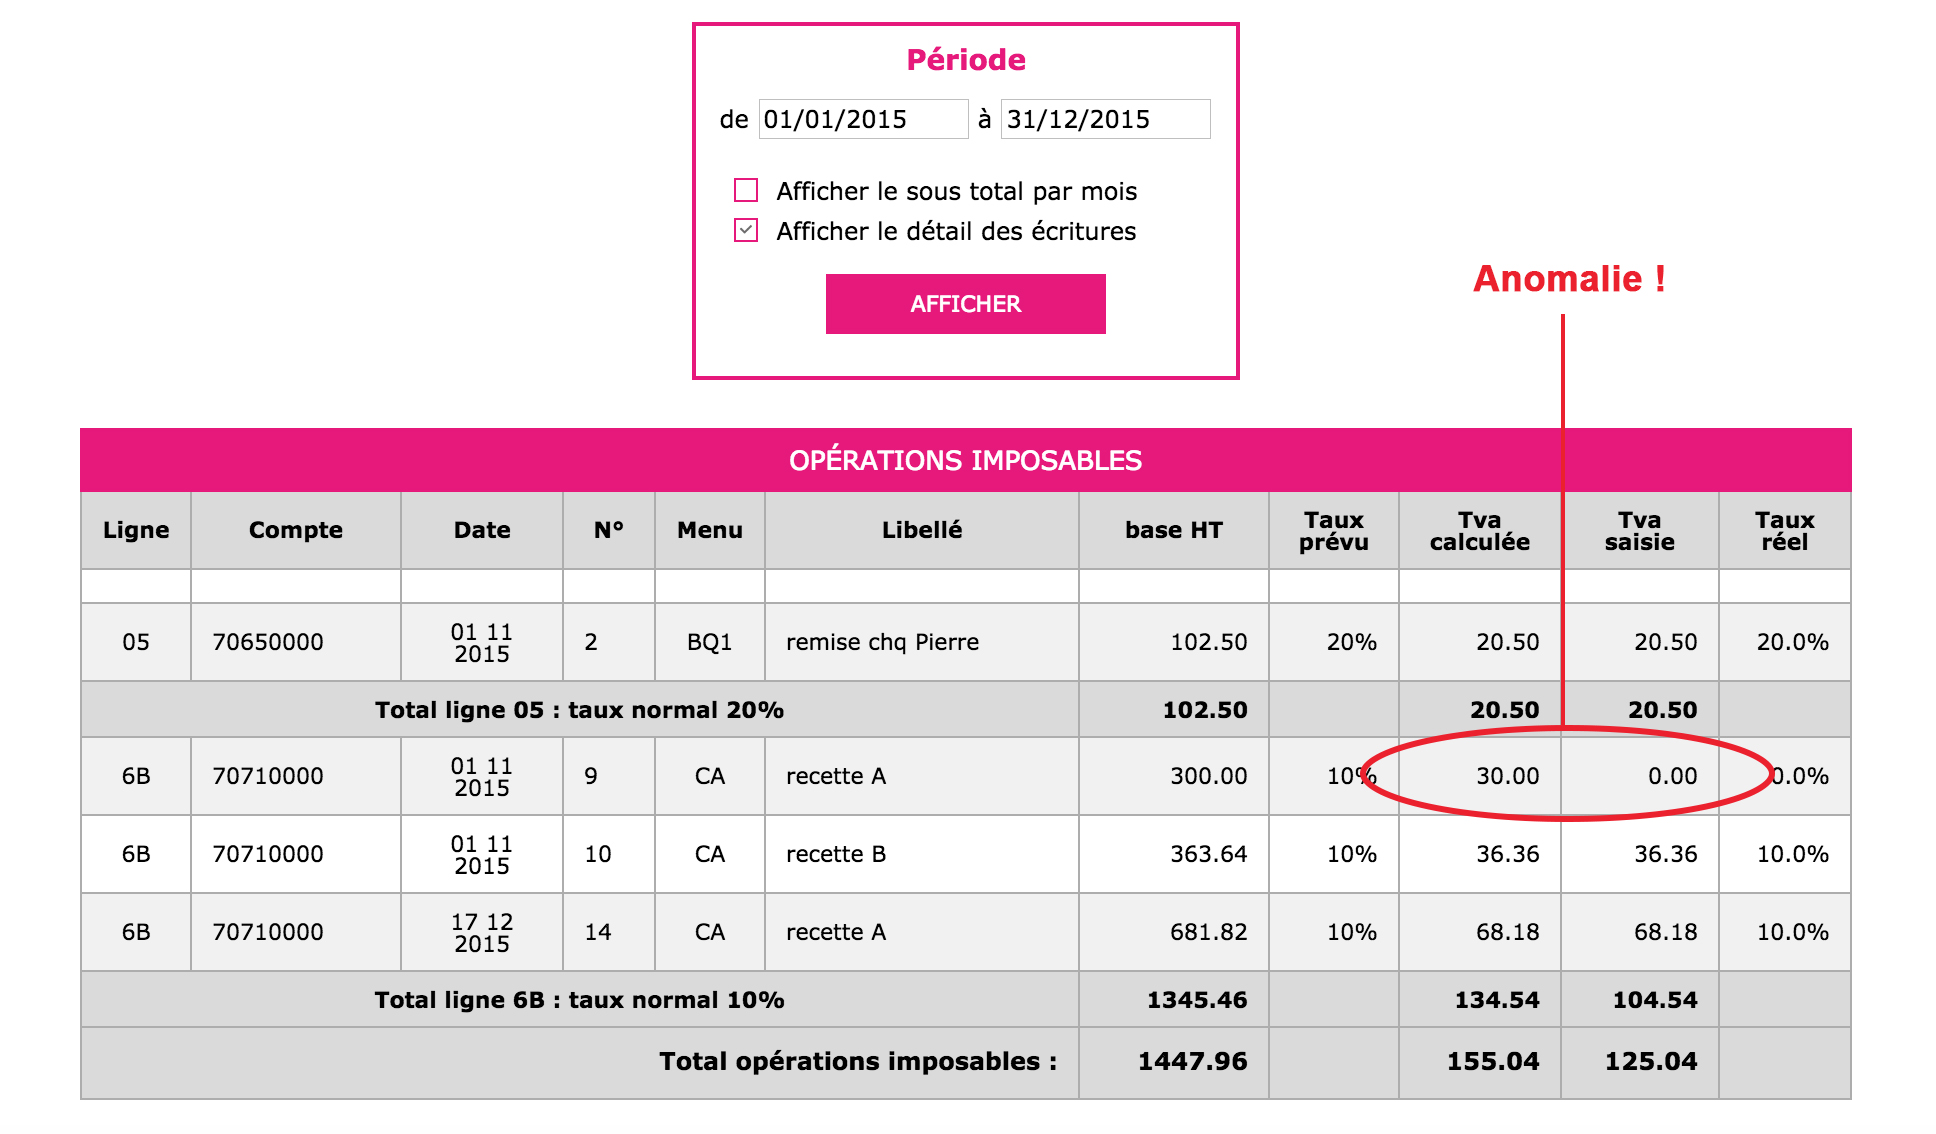Click the Total ligne 6B subtotal row

966,1000
